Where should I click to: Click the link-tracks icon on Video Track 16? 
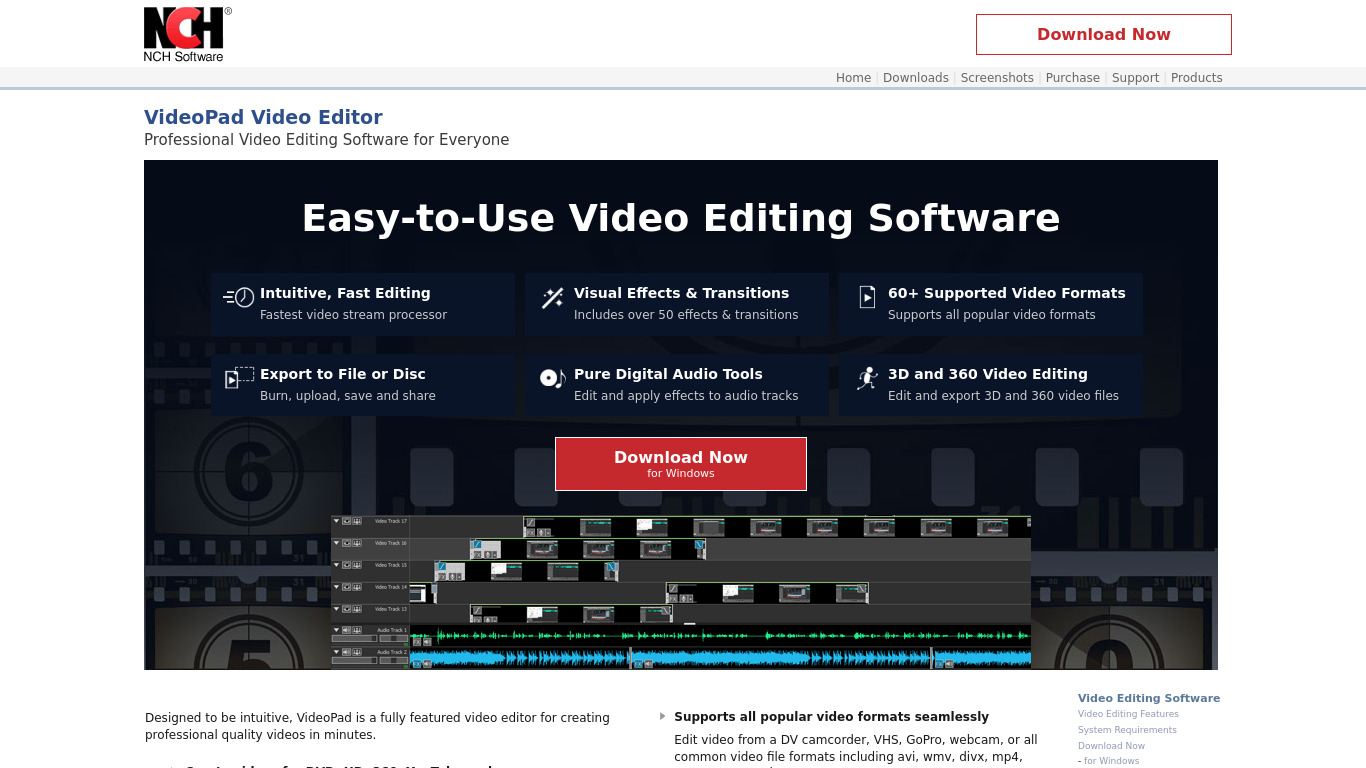click(357, 543)
